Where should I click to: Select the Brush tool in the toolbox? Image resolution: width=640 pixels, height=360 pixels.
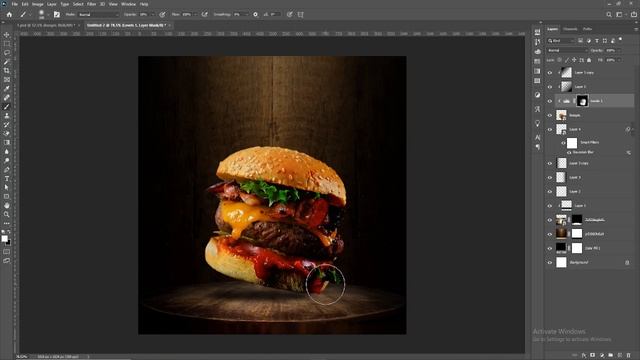[x=7, y=107]
